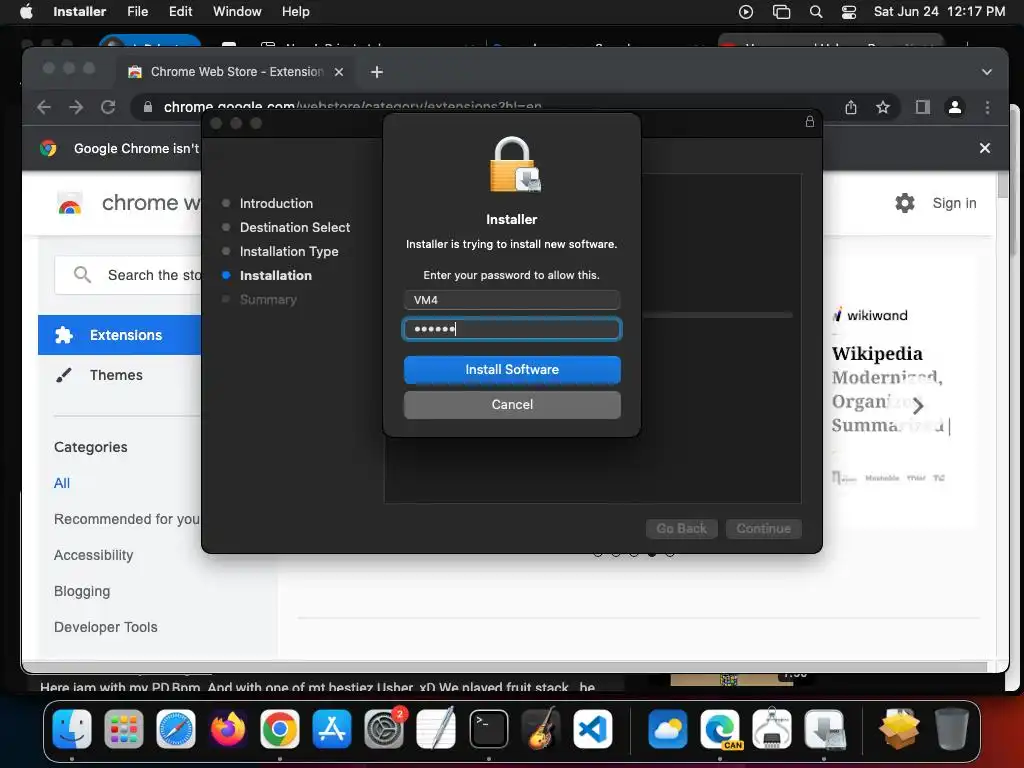Viewport: 1024px width, 768px height.
Task: Open the Chrome profile icon
Action: click(x=955, y=107)
